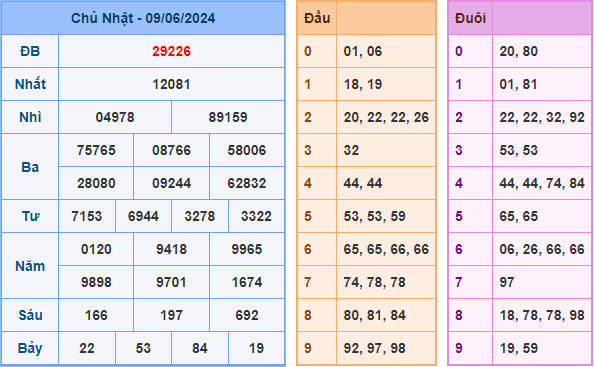Click the "Bảy" prize label
Image resolution: width=594 pixels, height=367 pixels.
coord(30,348)
